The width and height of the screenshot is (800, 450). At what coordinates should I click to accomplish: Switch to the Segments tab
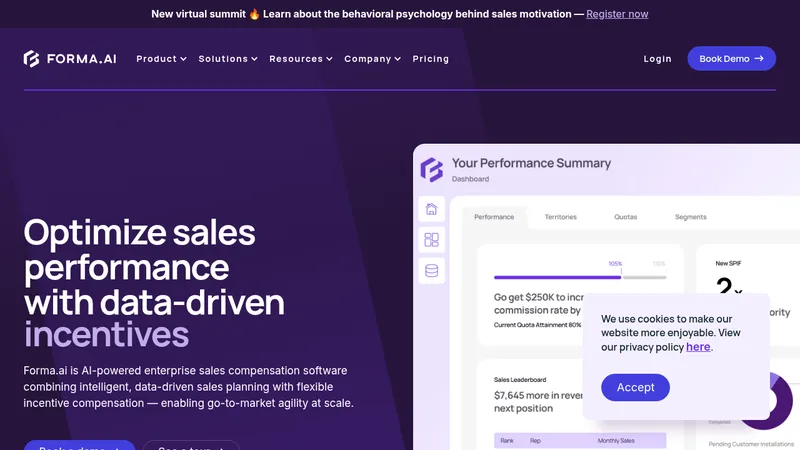[690, 217]
